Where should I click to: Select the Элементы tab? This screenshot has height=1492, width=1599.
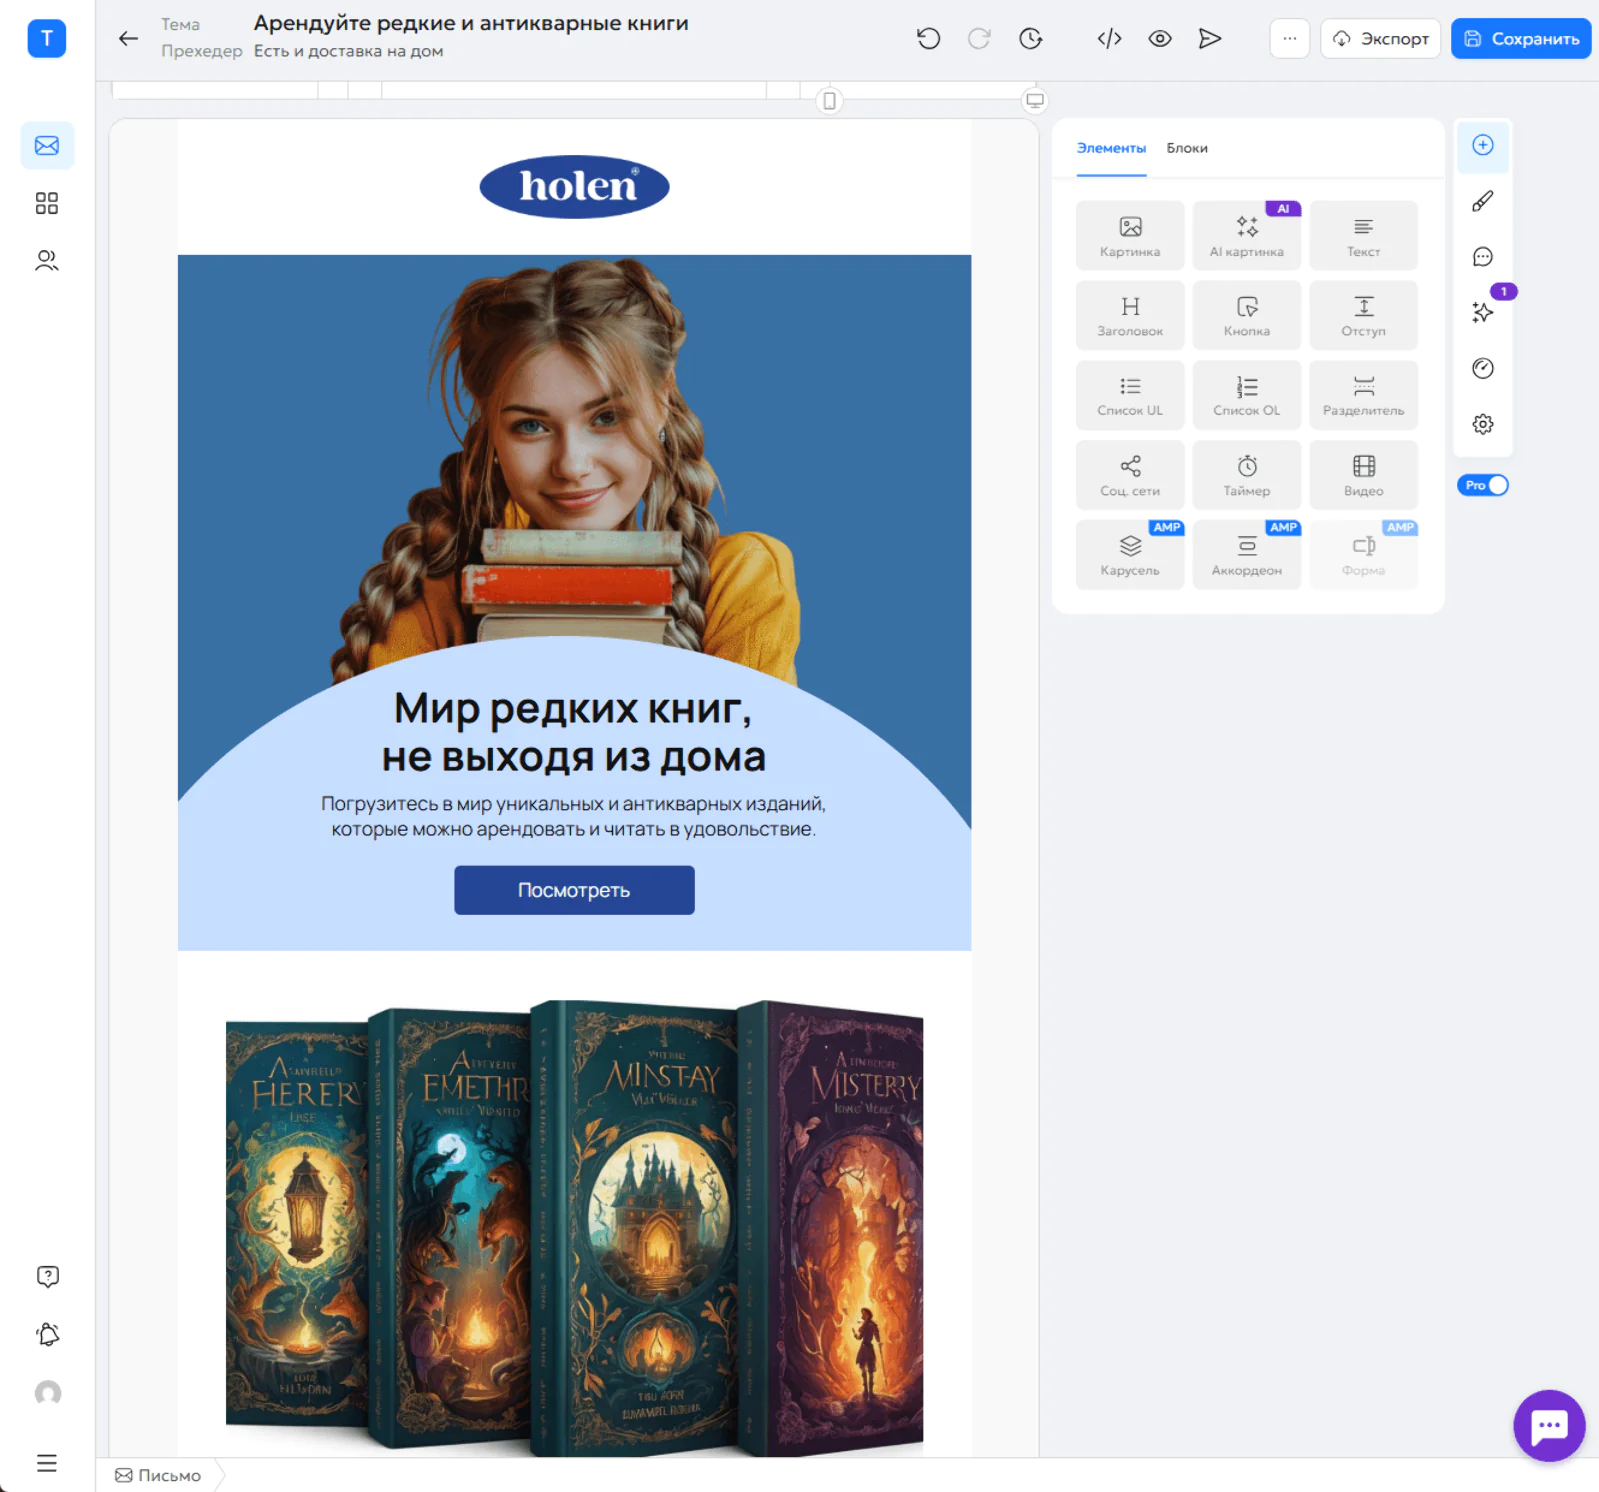[x=1111, y=148]
